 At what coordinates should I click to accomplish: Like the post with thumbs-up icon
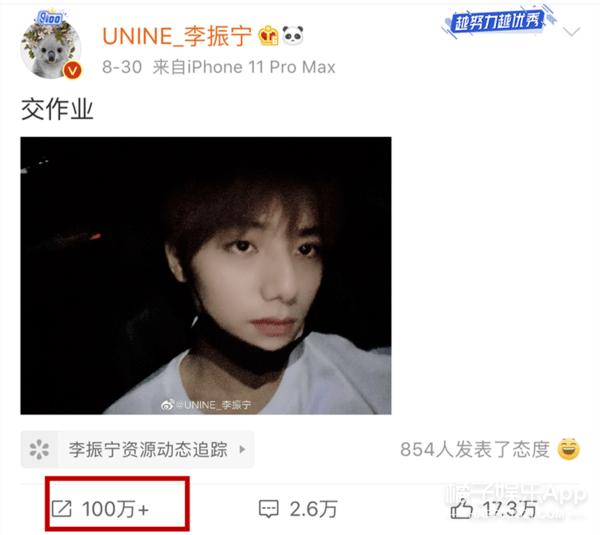pyautogui.click(x=461, y=509)
